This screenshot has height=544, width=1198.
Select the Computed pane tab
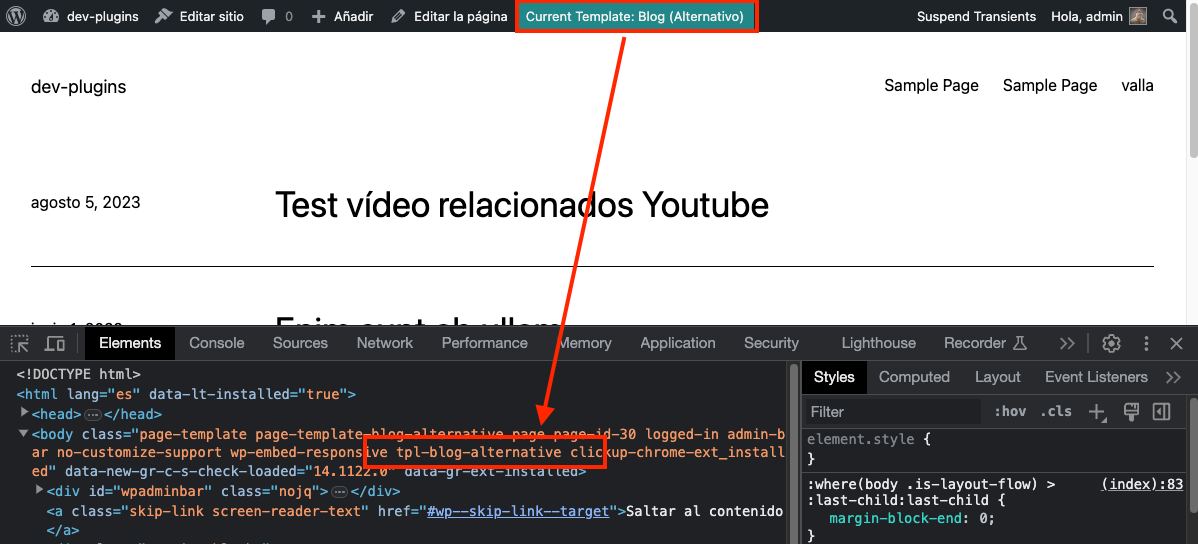coord(914,377)
